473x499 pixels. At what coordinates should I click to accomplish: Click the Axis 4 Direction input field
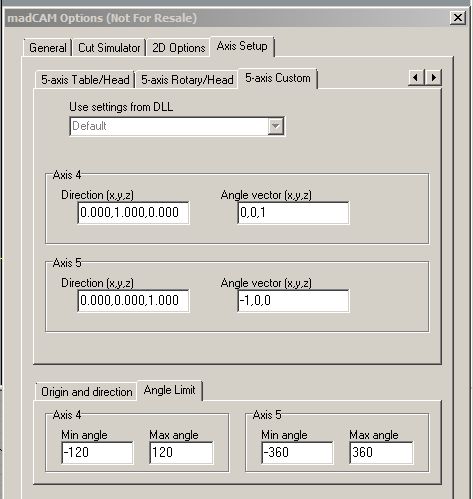coord(133,213)
